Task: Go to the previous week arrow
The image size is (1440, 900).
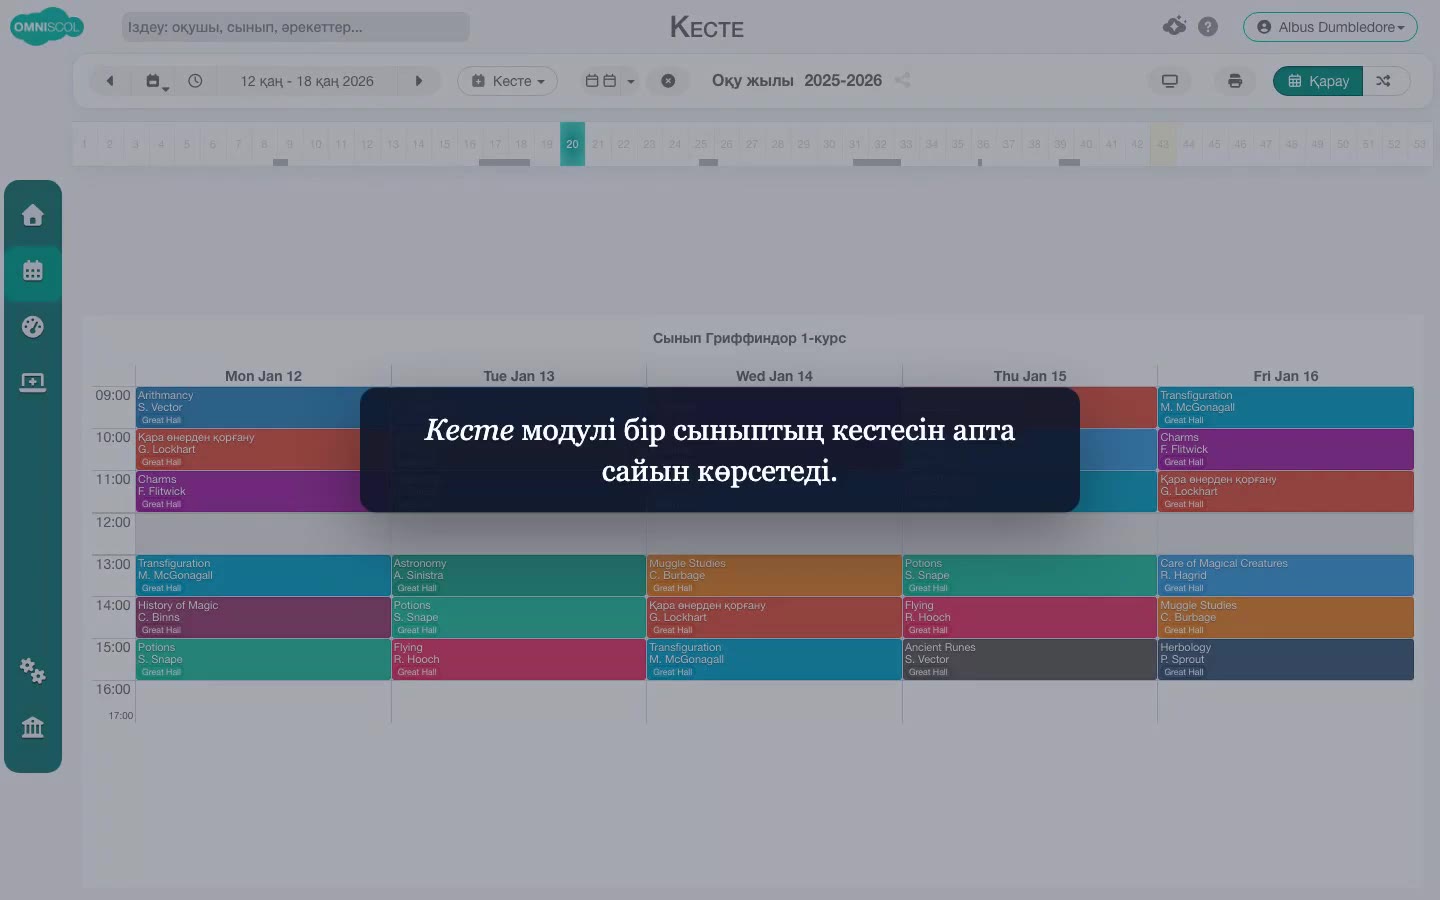Action: click(x=110, y=81)
